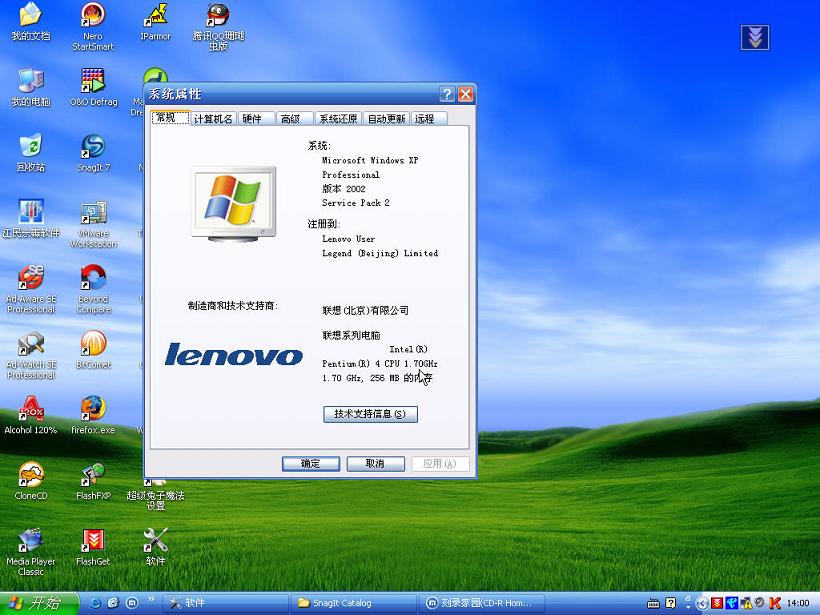
Task: Open the 我的文档 desktop icon
Action: pyautogui.click(x=31, y=21)
